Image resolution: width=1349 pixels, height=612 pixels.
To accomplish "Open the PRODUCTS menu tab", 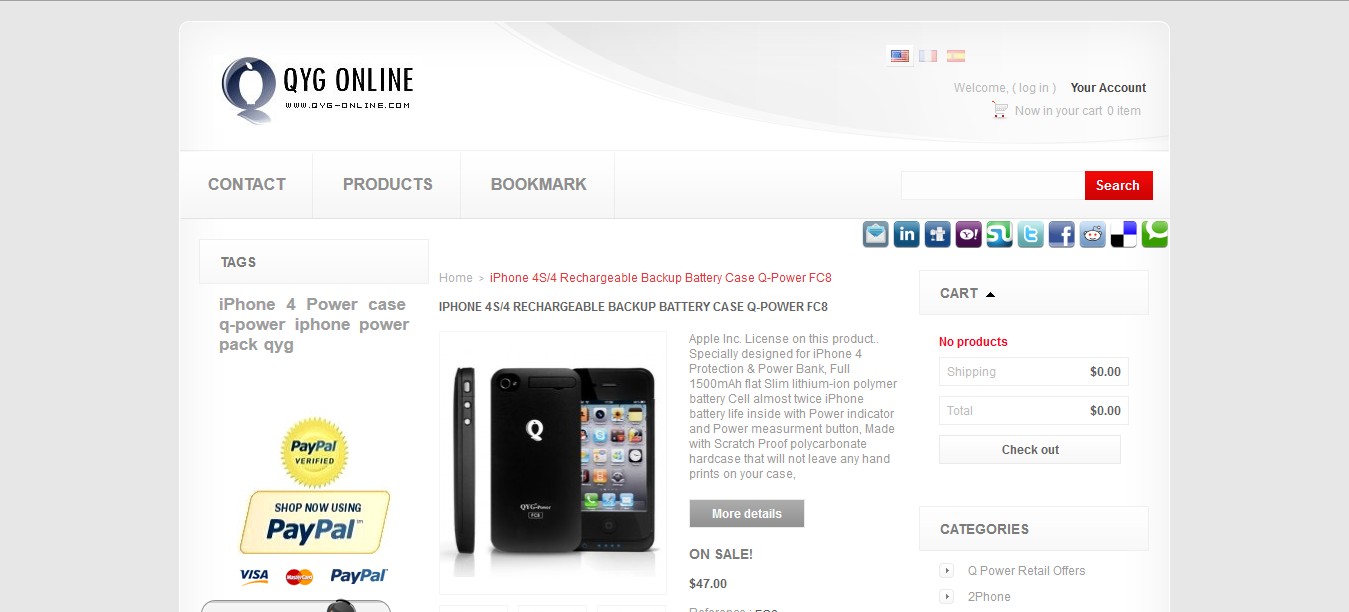I will (388, 184).
